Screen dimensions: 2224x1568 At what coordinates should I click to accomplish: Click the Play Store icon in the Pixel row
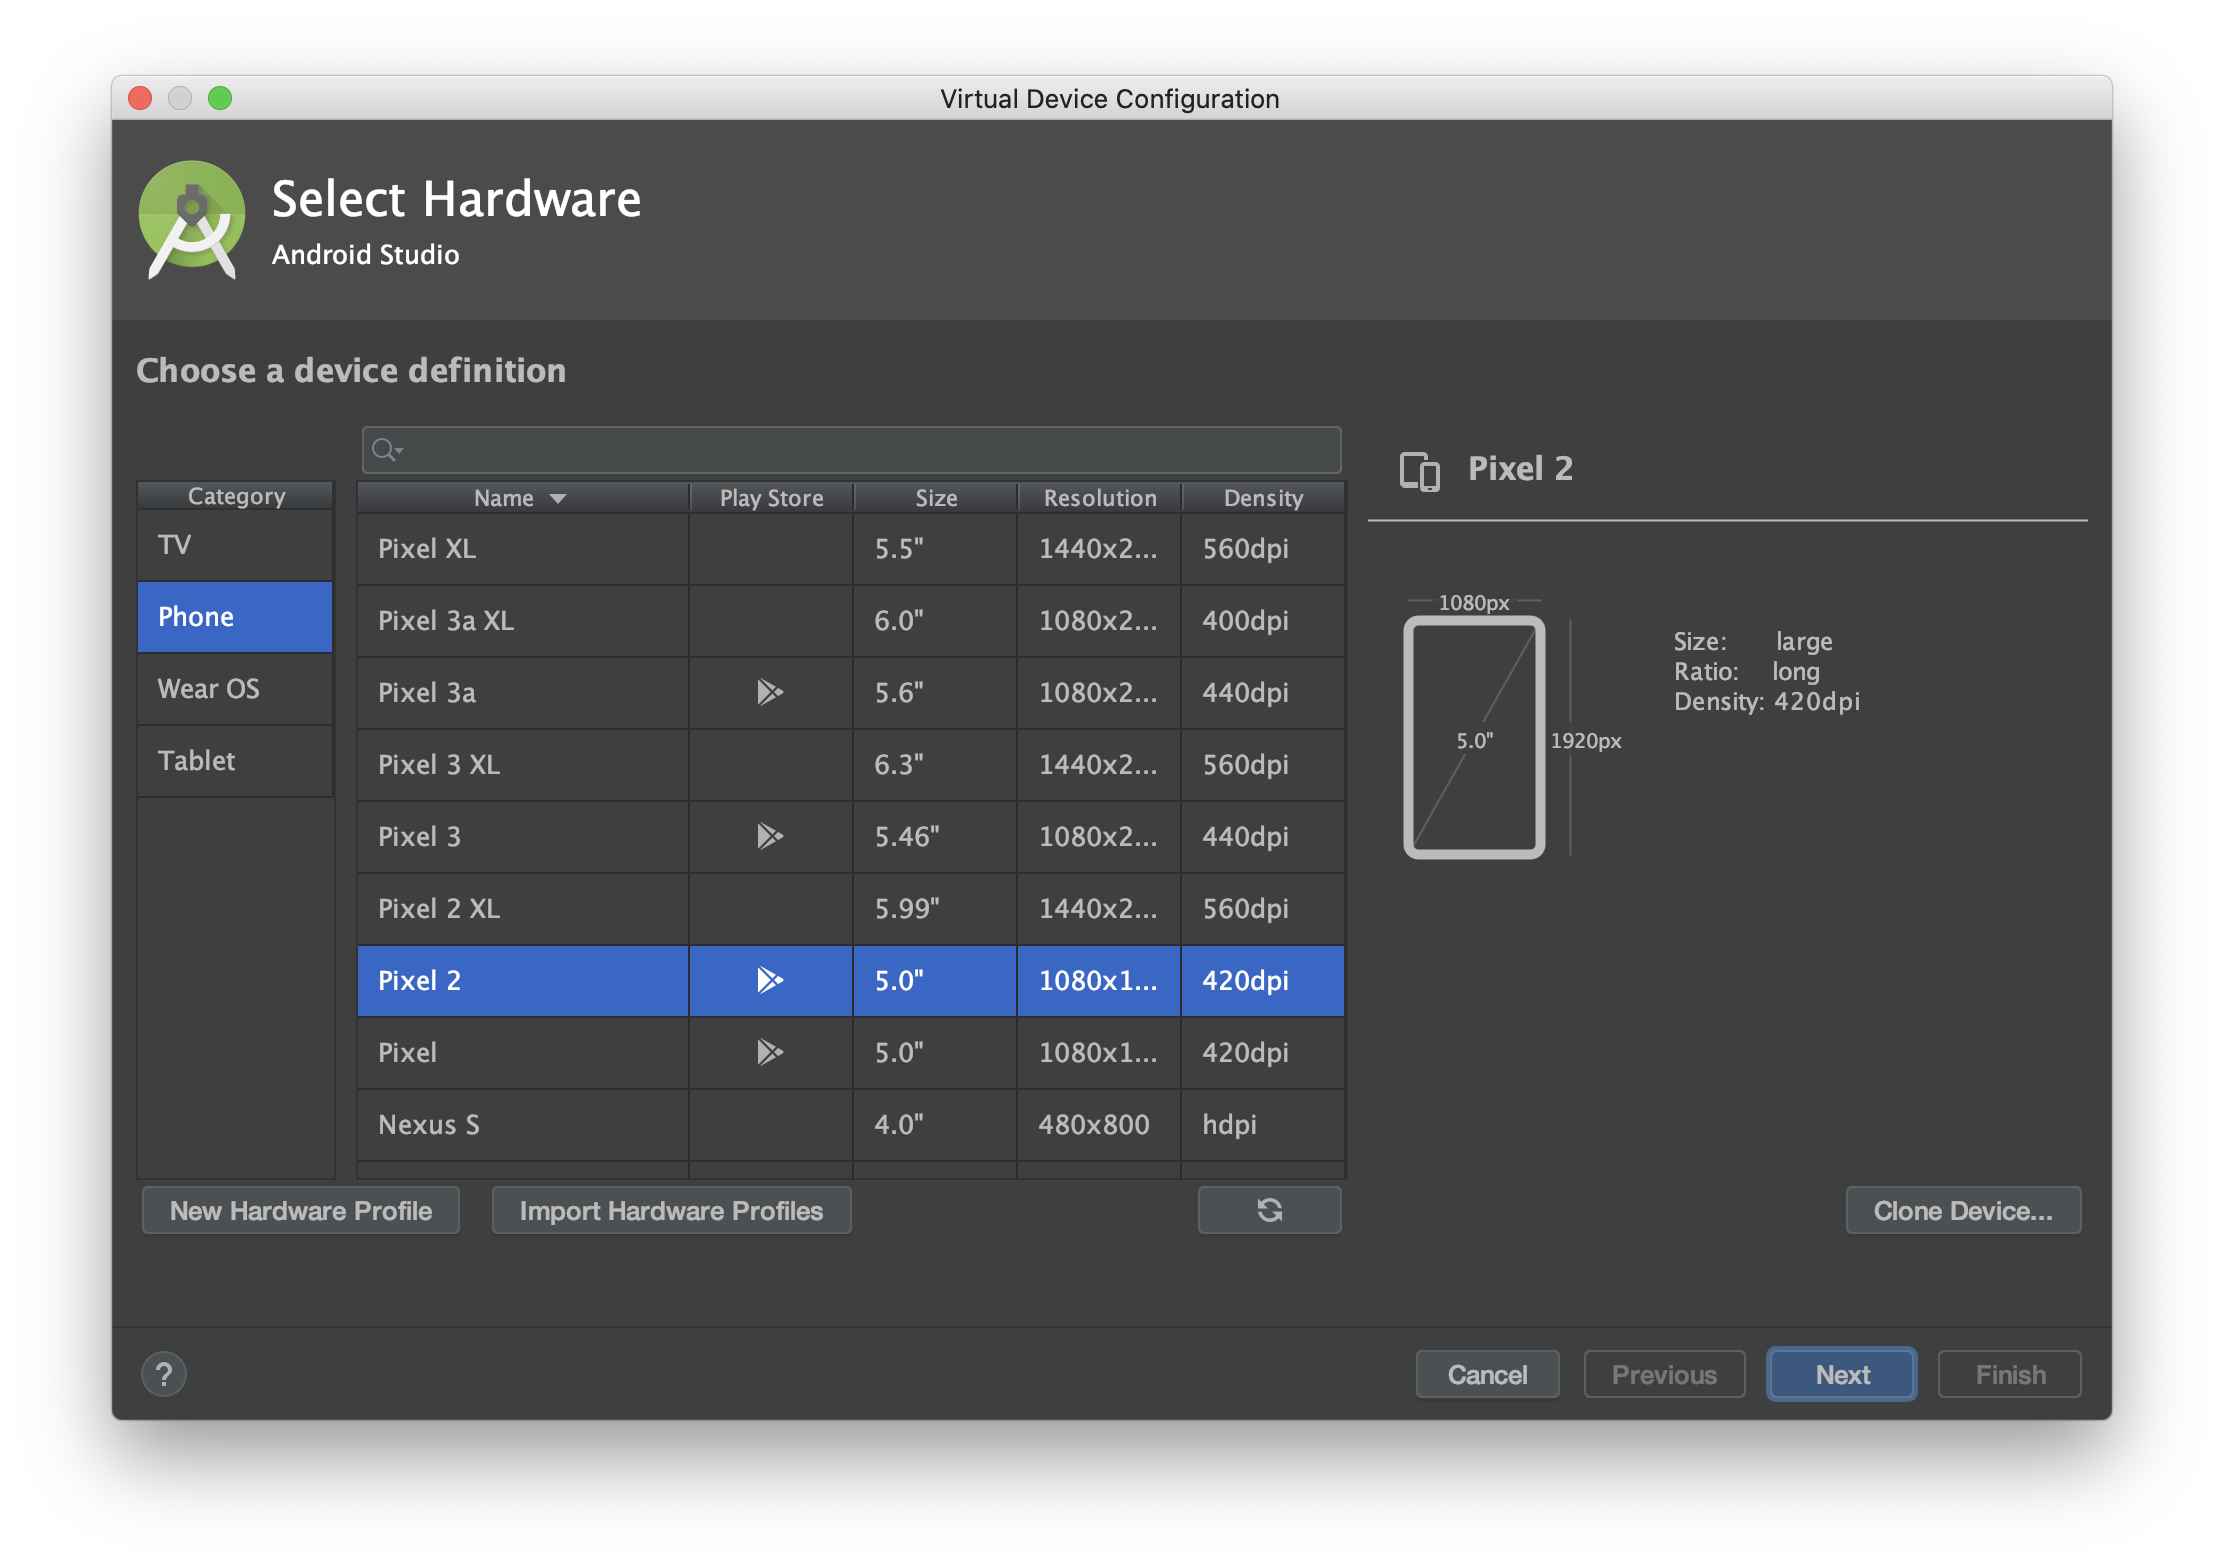769,1052
